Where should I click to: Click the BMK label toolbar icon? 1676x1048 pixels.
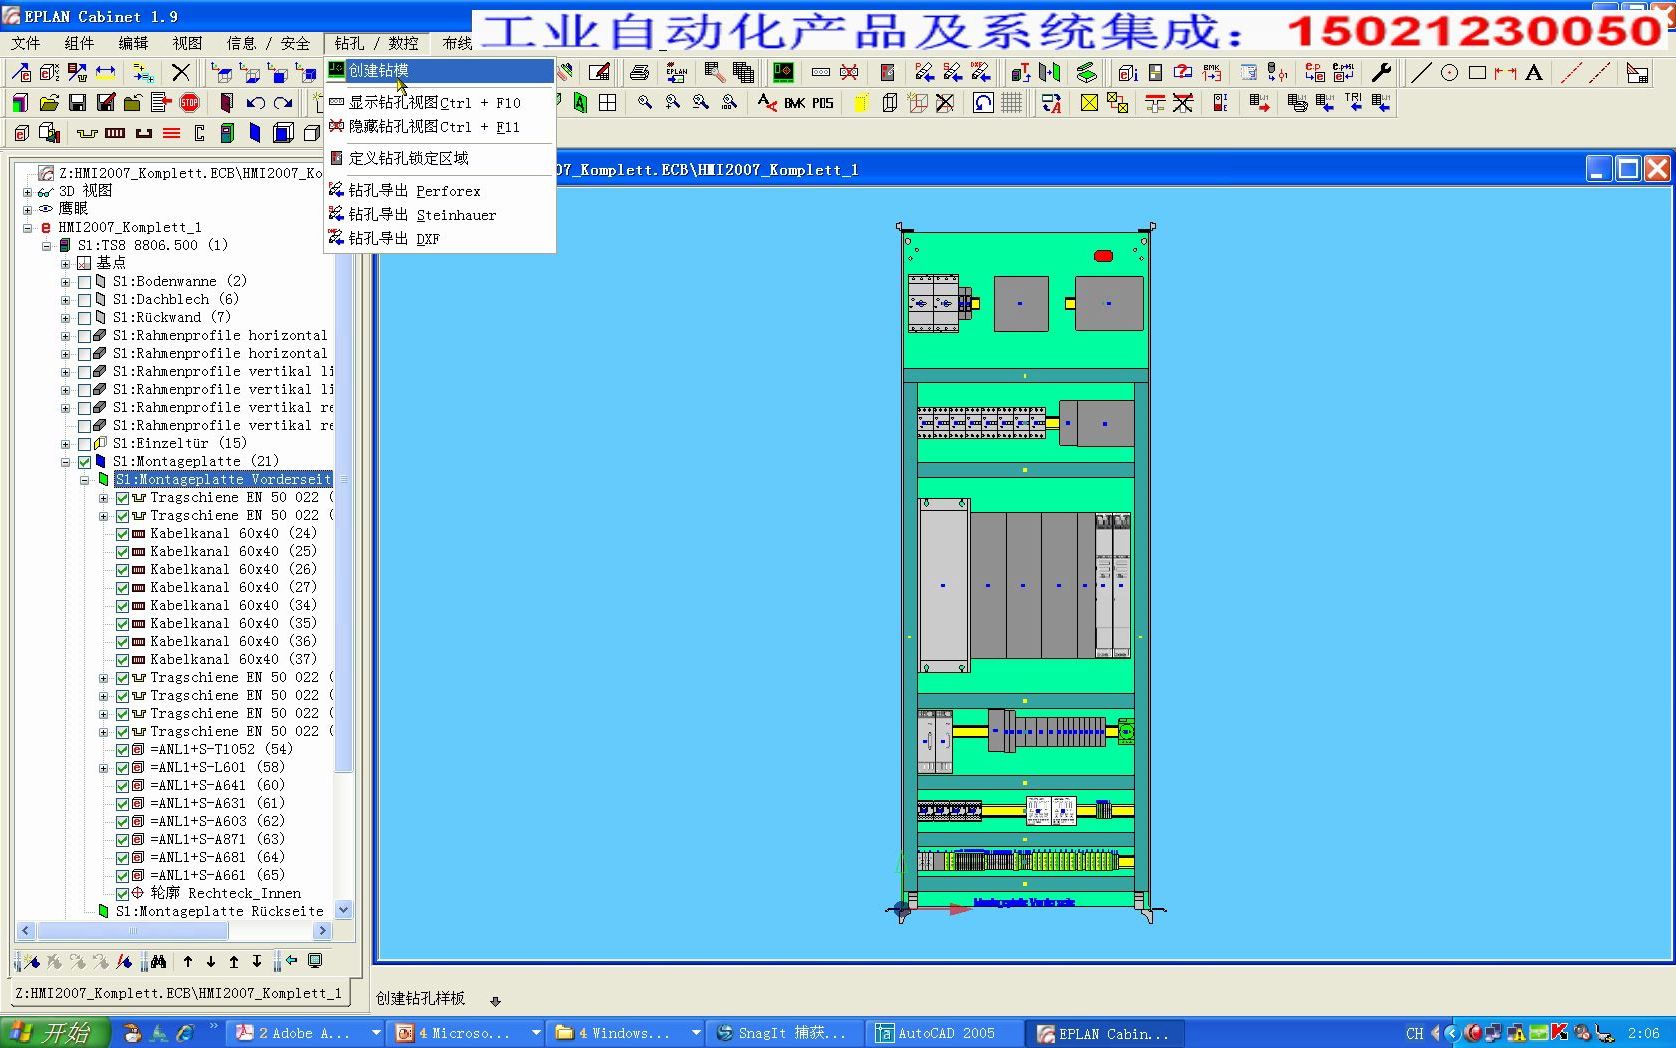click(795, 103)
